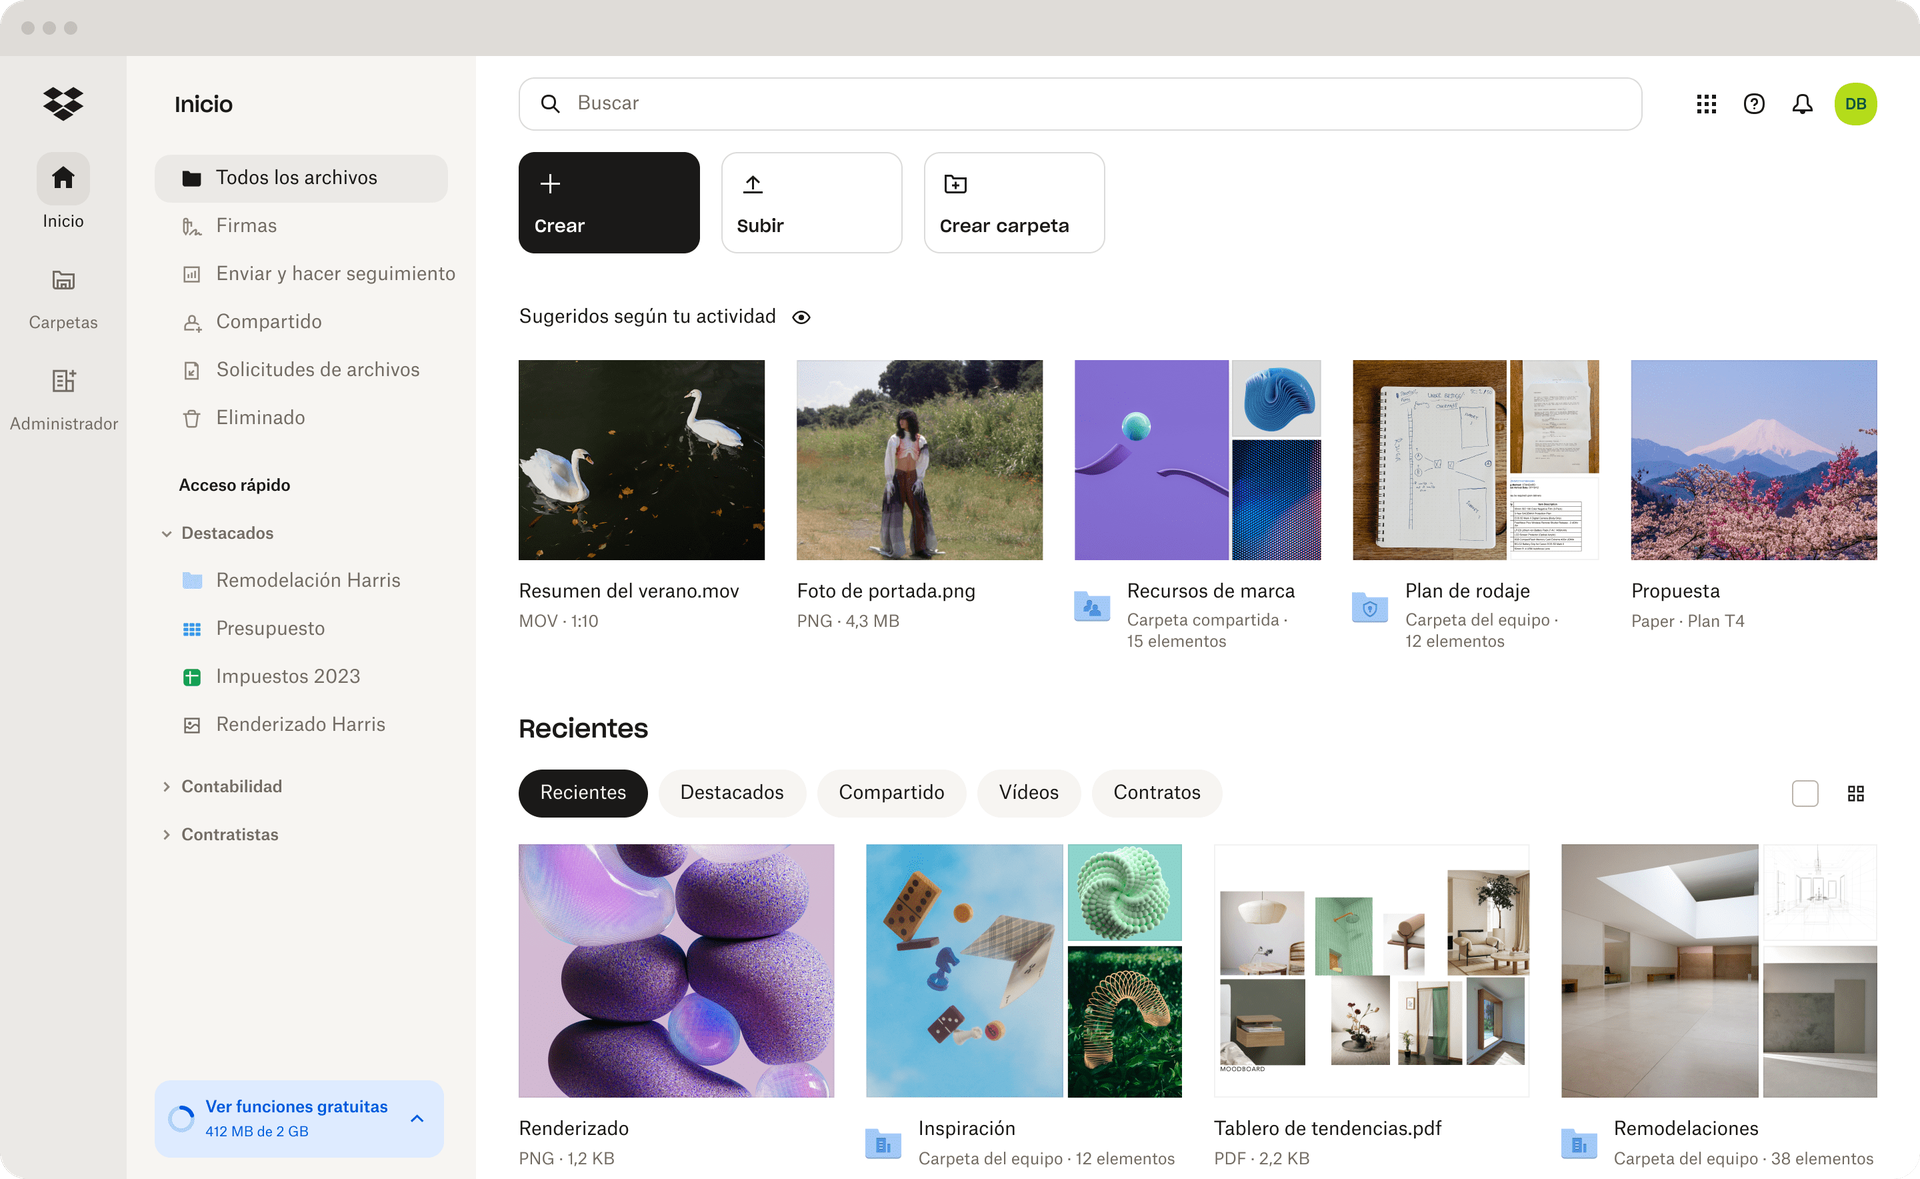This screenshot has height=1179, width=1920.
Task: Click the DB account avatar
Action: pyautogui.click(x=1856, y=103)
